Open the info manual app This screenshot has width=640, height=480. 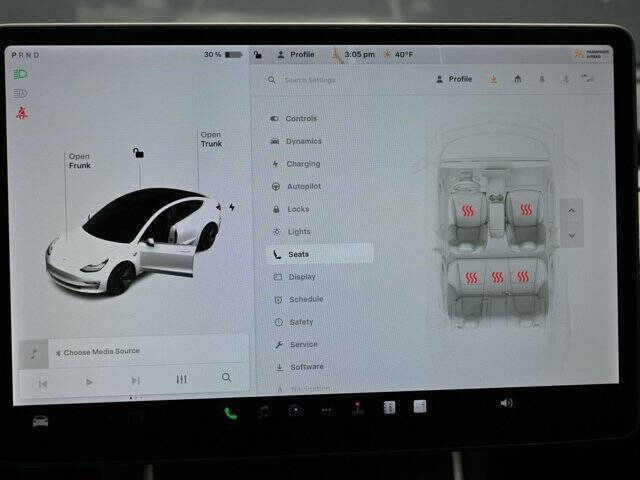click(x=389, y=407)
